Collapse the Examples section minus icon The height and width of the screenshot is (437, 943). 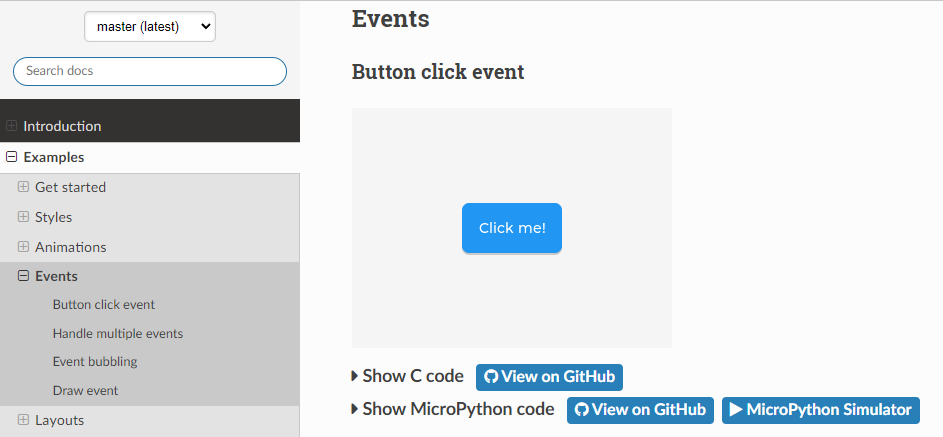(x=12, y=157)
